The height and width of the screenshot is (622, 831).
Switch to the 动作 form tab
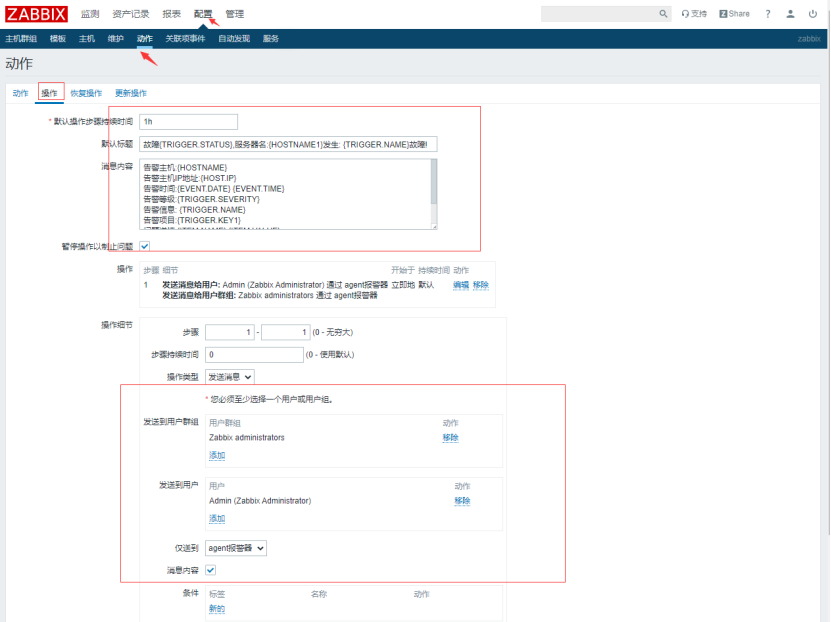point(20,93)
